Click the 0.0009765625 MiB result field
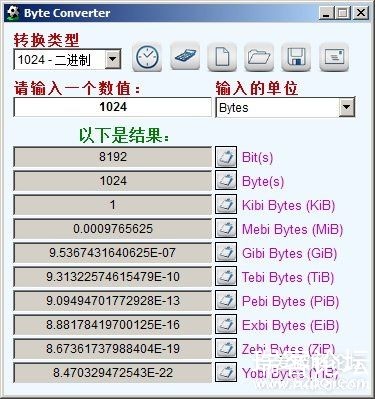Viewport: 375px width, 399px height. pyautogui.click(x=113, y=229)
